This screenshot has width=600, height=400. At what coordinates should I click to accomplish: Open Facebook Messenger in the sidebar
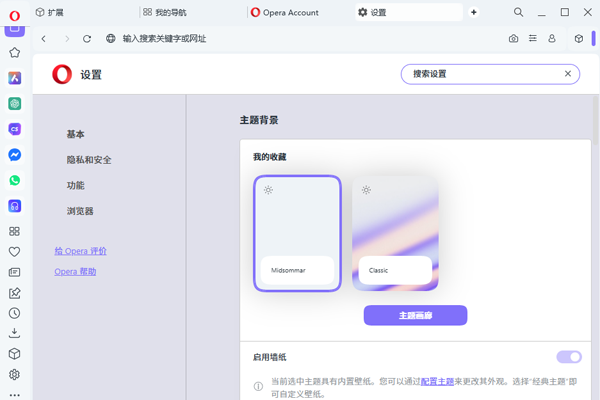pos(15,155)
